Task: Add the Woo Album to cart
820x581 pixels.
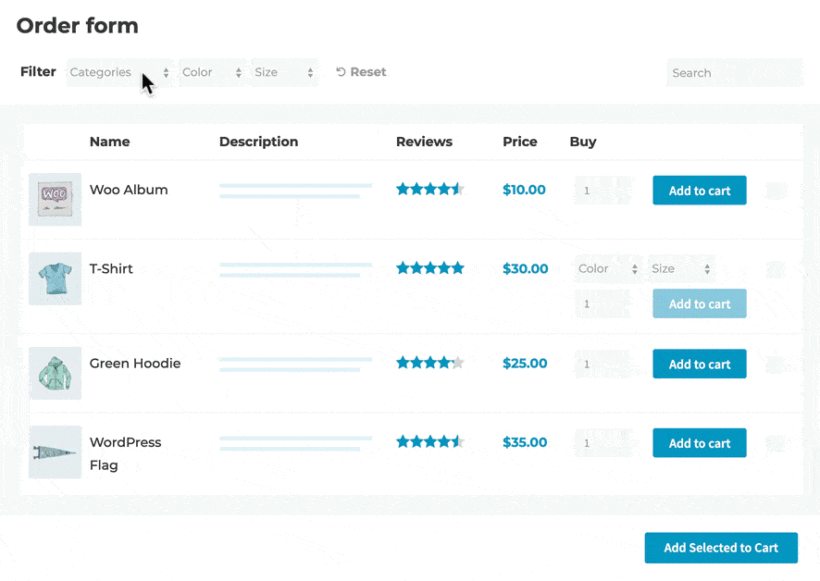Action: pos(698,190)
